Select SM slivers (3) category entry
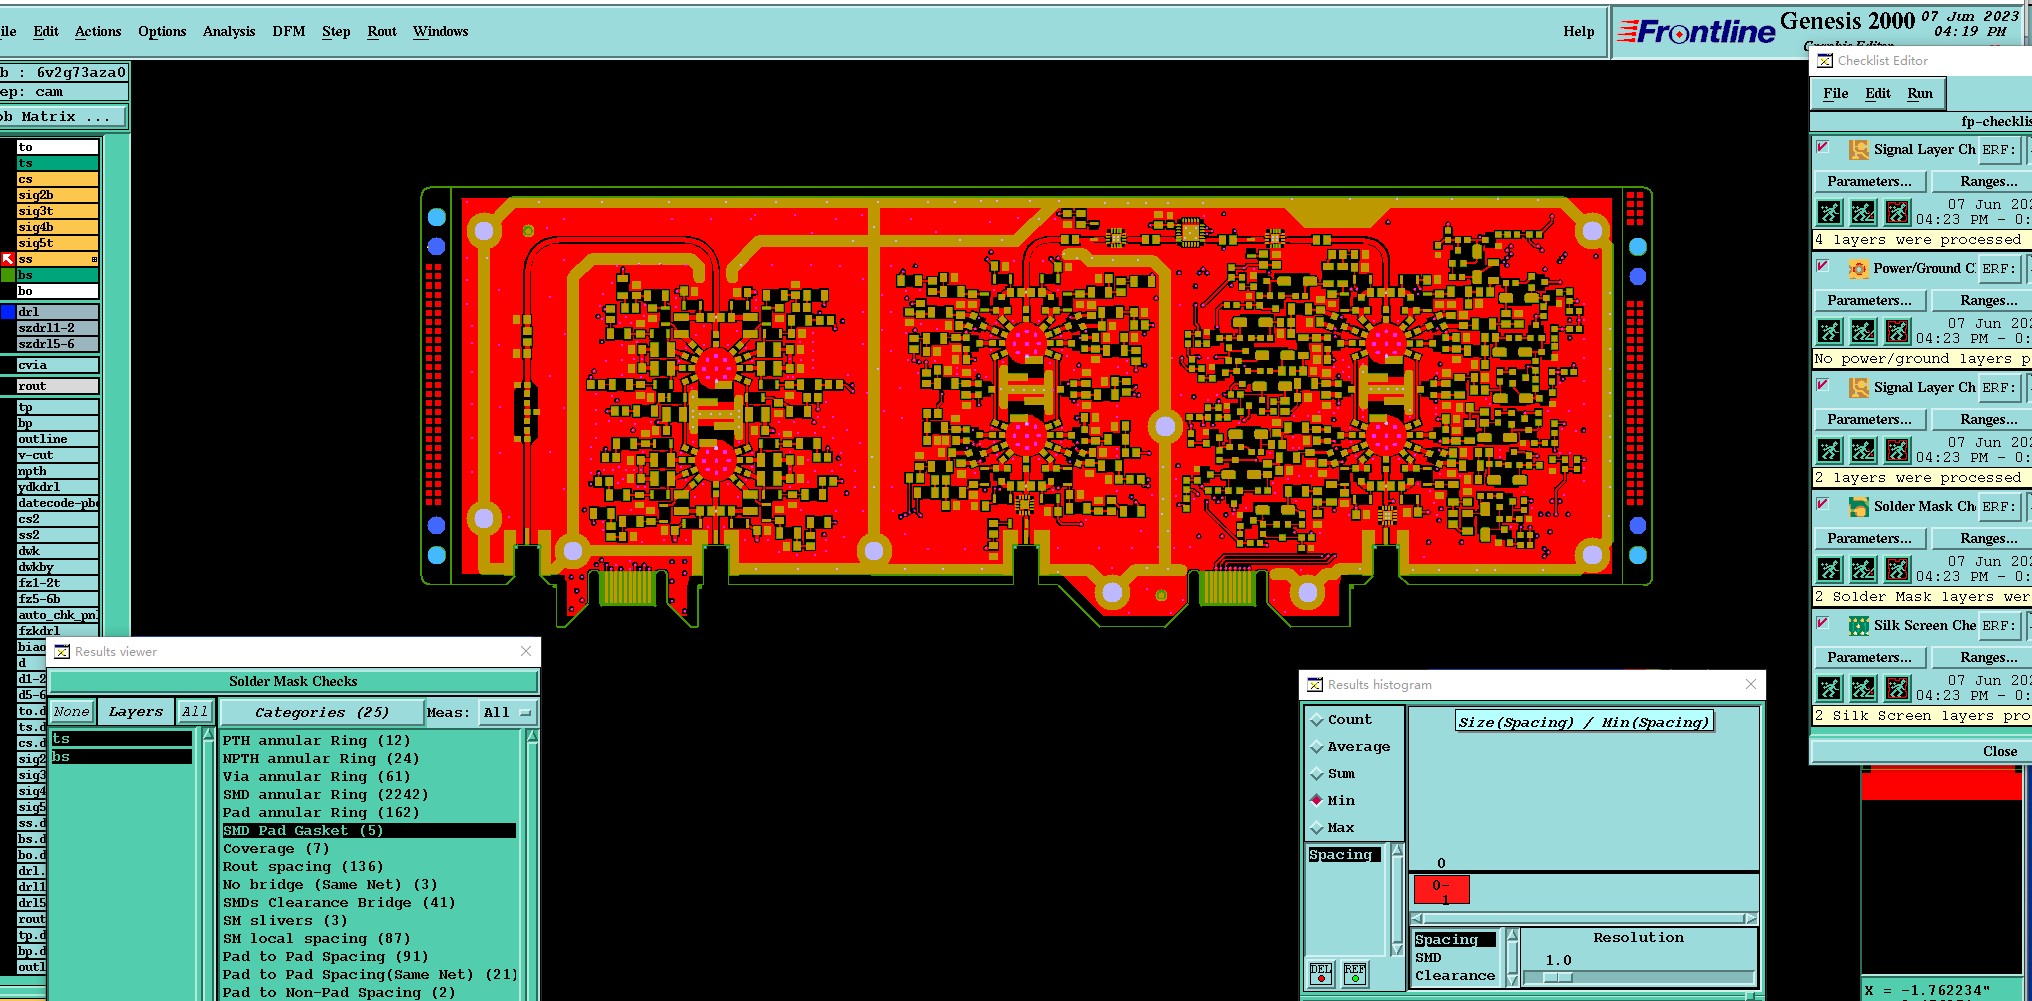The image size is (2032, 1001). tap(285, 921)
